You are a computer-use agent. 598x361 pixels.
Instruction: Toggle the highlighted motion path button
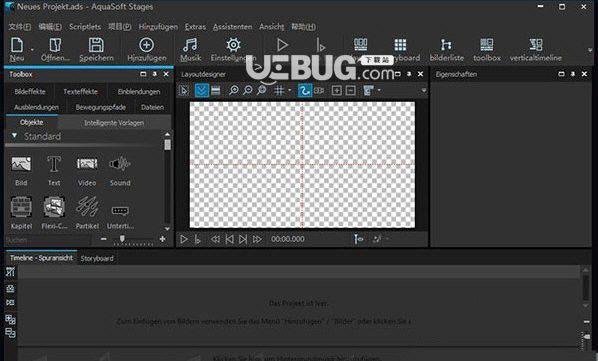click(305, 90)
